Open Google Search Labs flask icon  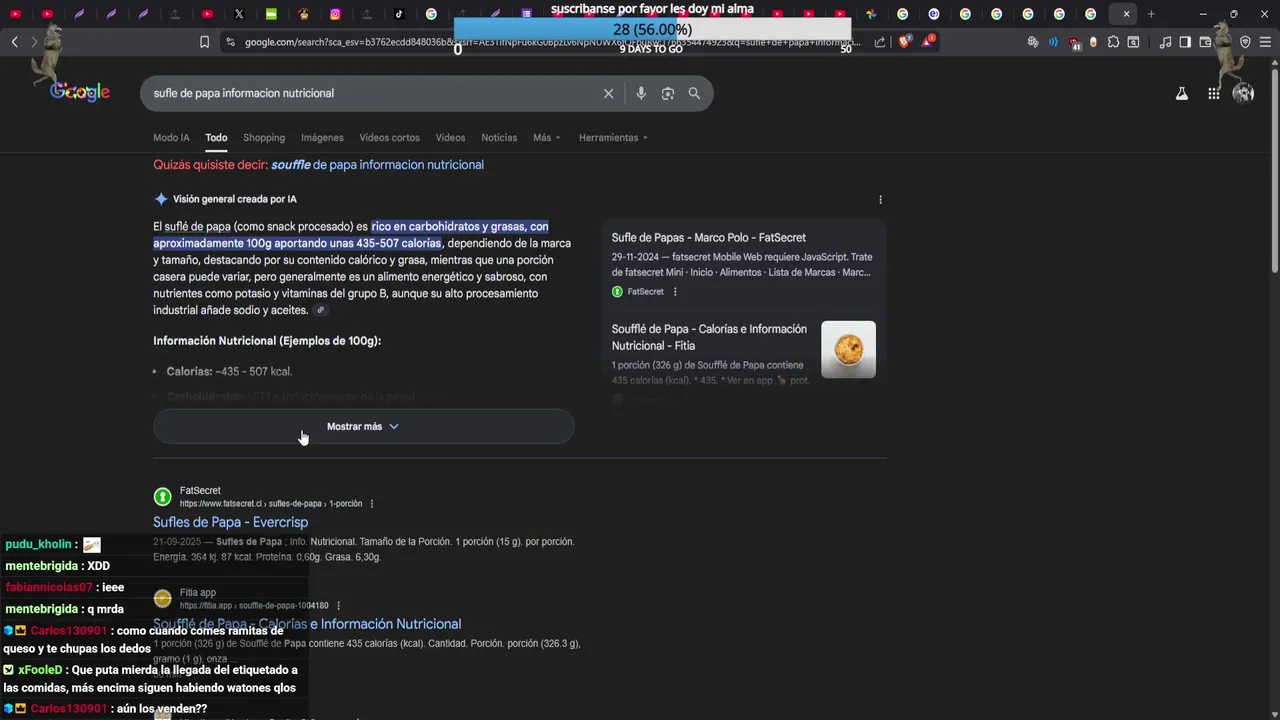(x=1182, y=93)
